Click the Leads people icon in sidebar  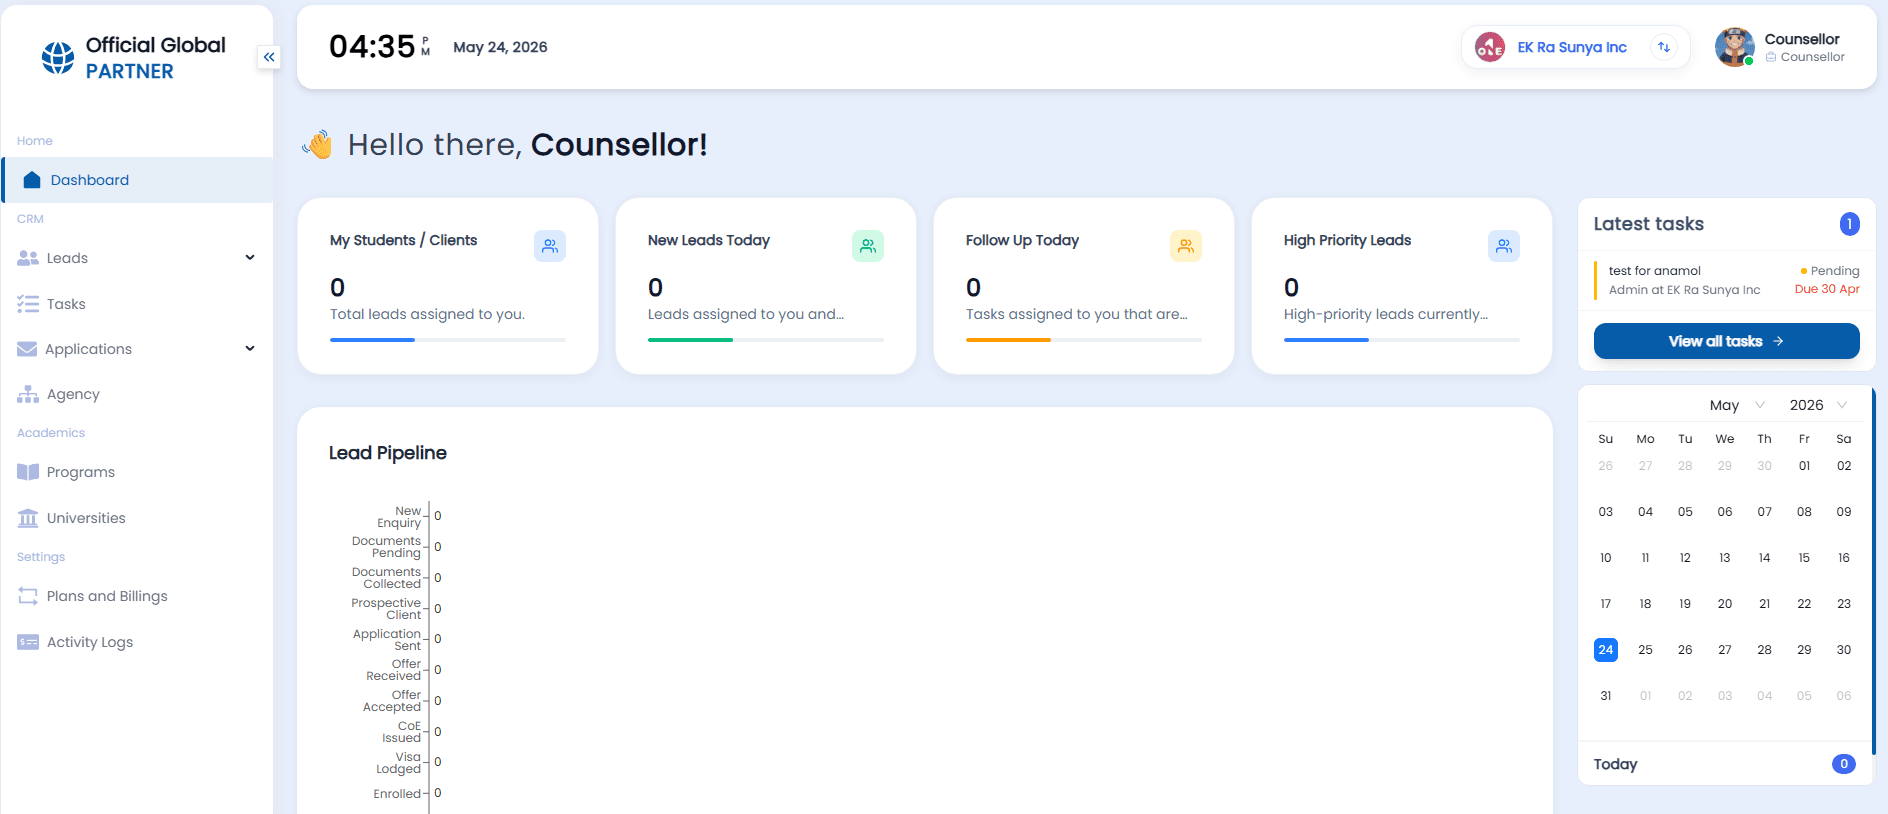(x=28, y=258)
